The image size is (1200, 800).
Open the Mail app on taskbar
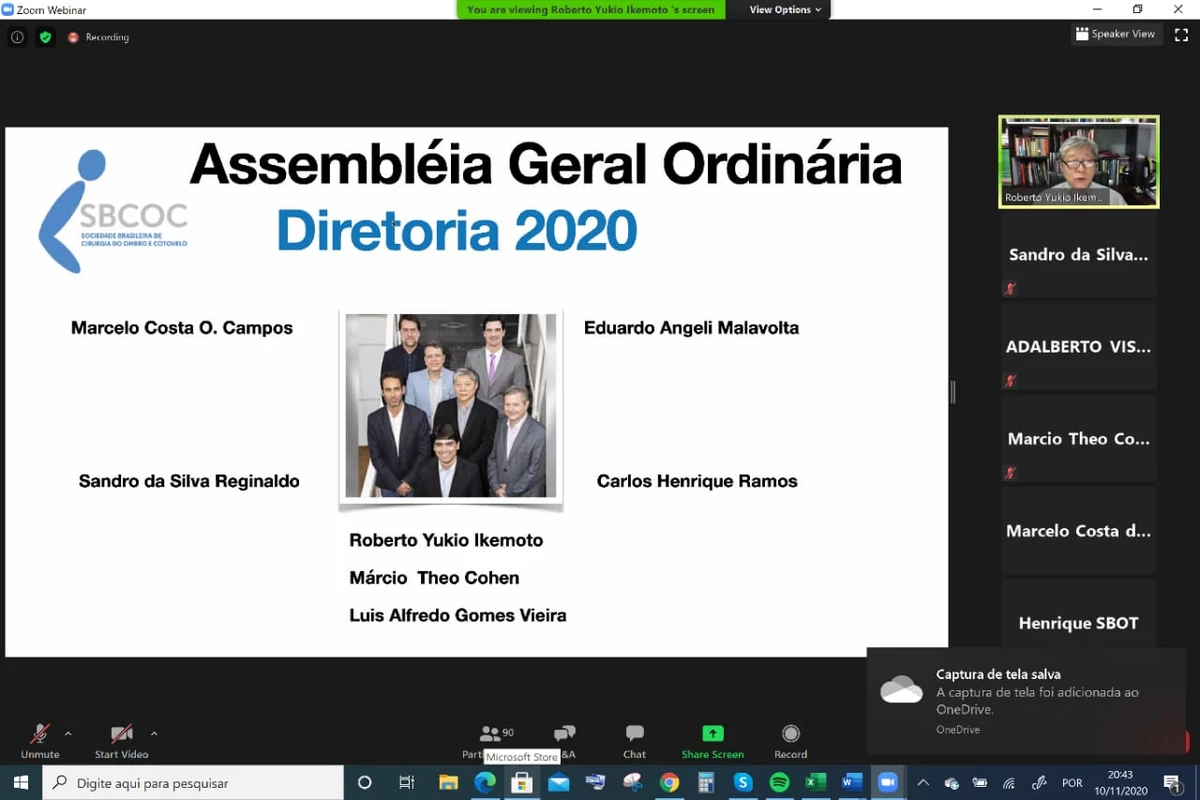tap(558, 783)
